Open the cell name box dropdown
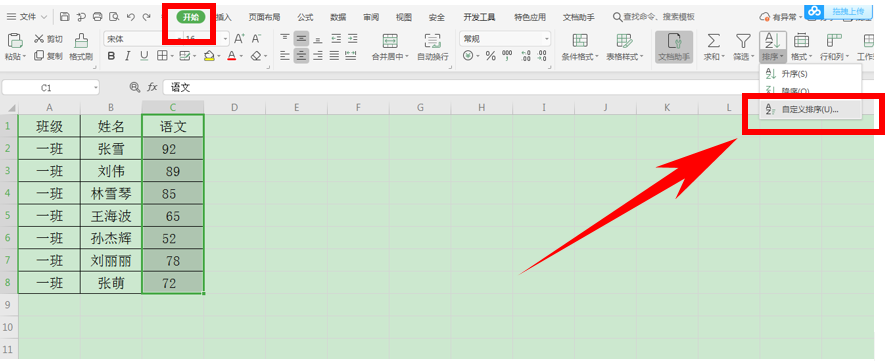The image size is (887, 361). [96, 88]
